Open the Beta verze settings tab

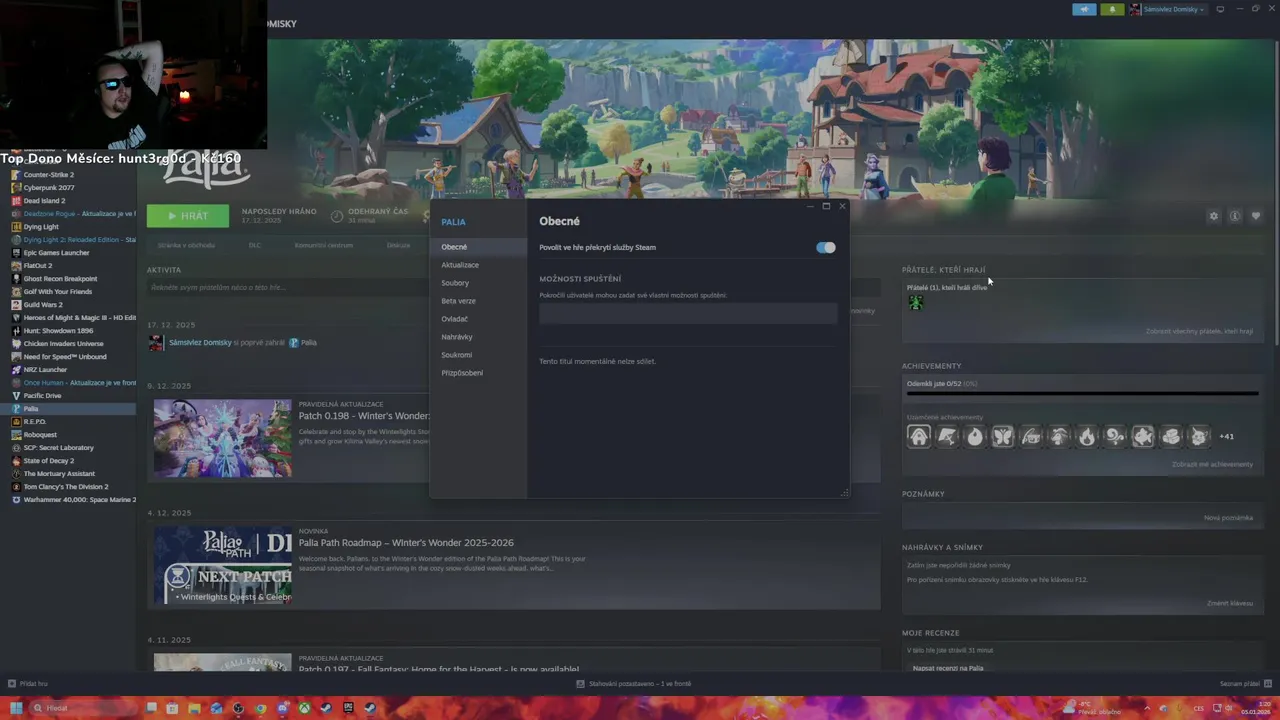pyautogui.click(x=478, y=301)
